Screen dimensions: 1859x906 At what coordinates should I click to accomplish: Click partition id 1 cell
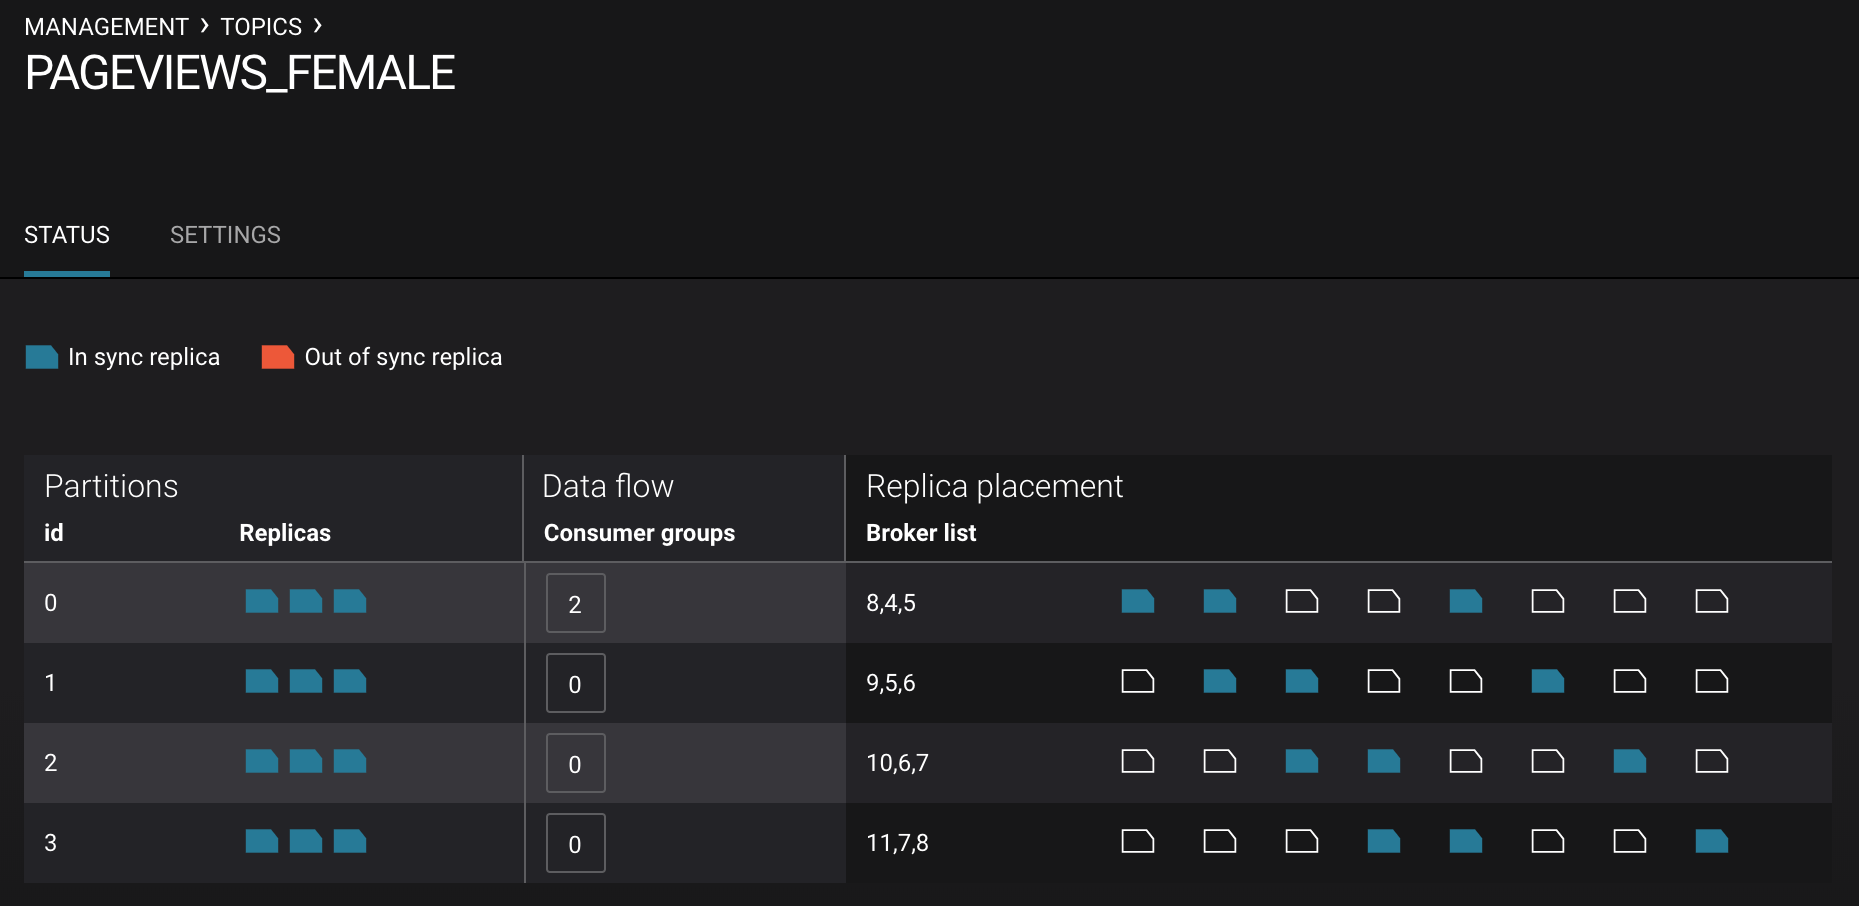coord(51,683)
